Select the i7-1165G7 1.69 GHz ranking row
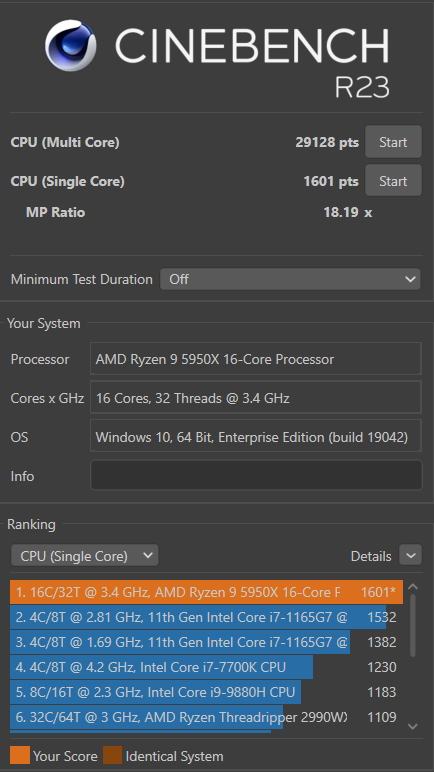Image resolution: width=434 pixels, height=772 pixels. tap(206, 642)
